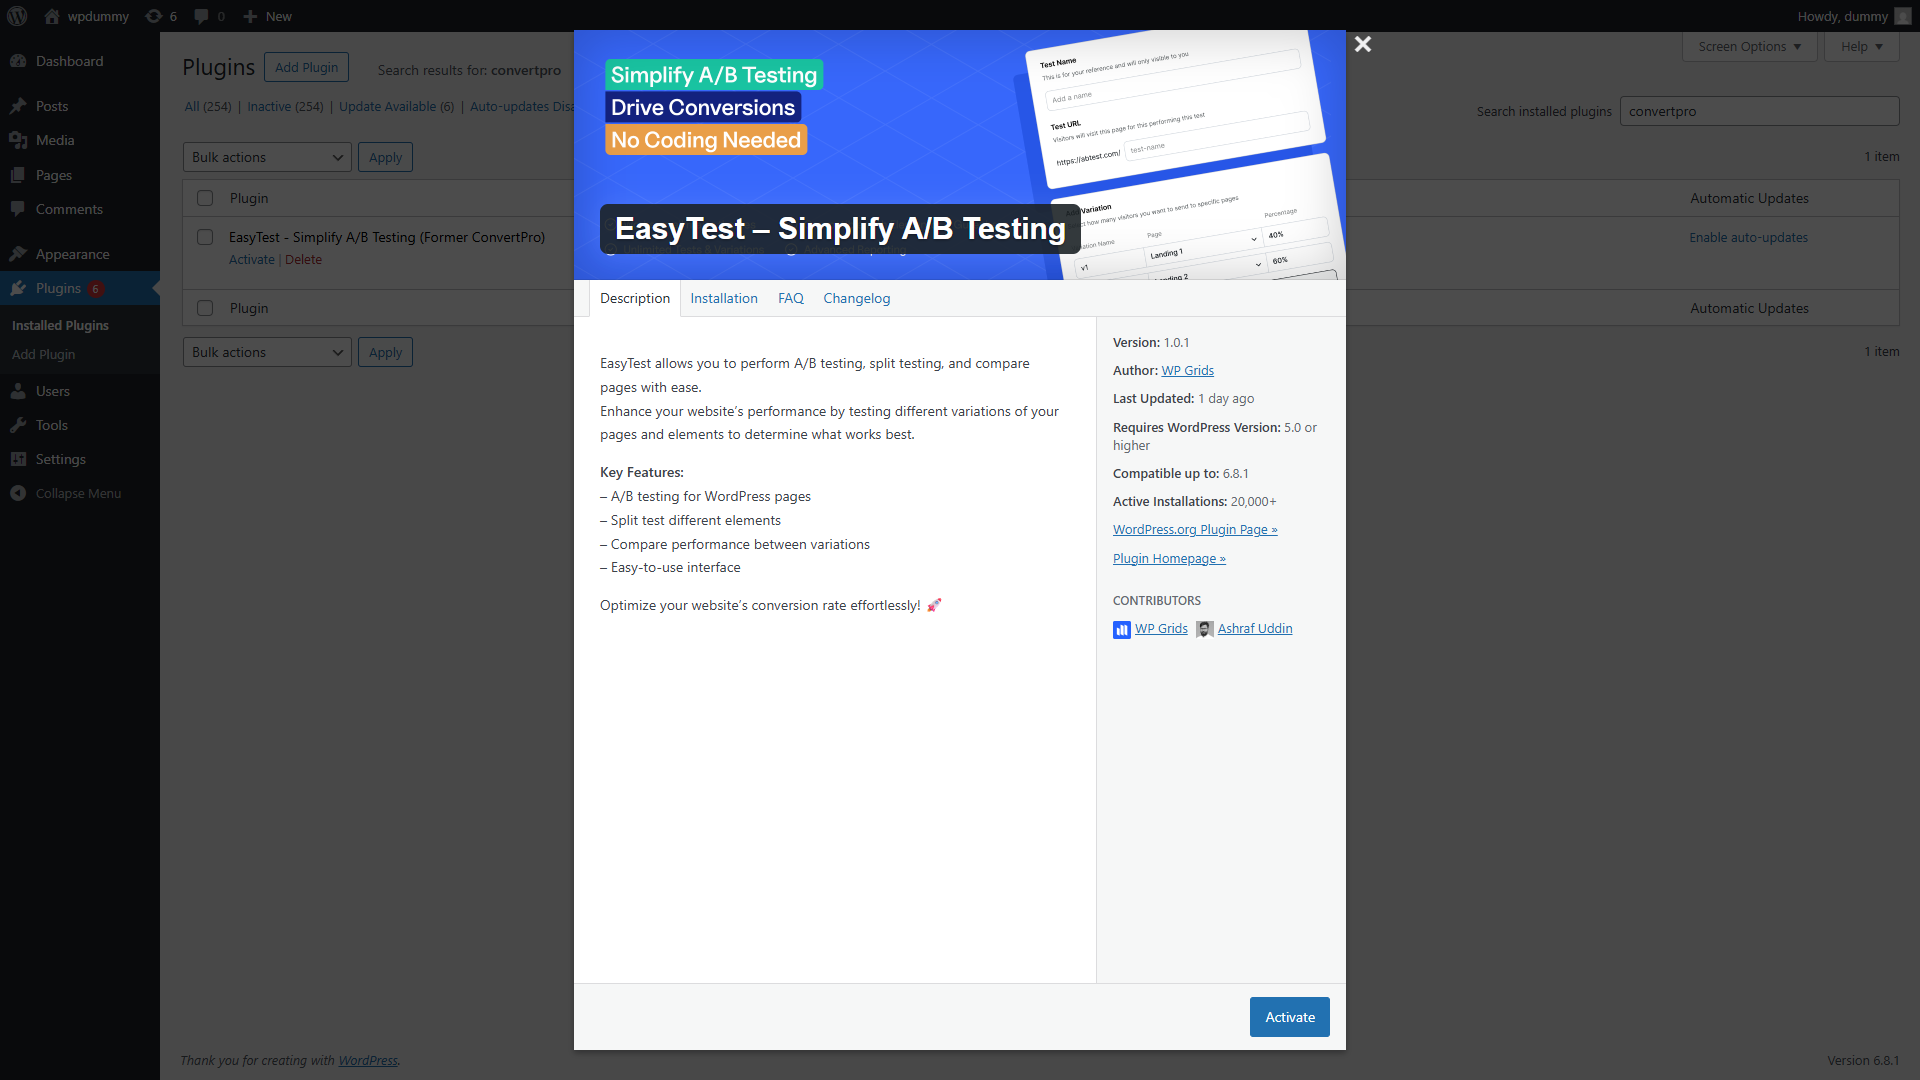Viewport: 1920px width, 1080px height.
Task: Switch to the Changelog tab
Action: pos(857,298)
